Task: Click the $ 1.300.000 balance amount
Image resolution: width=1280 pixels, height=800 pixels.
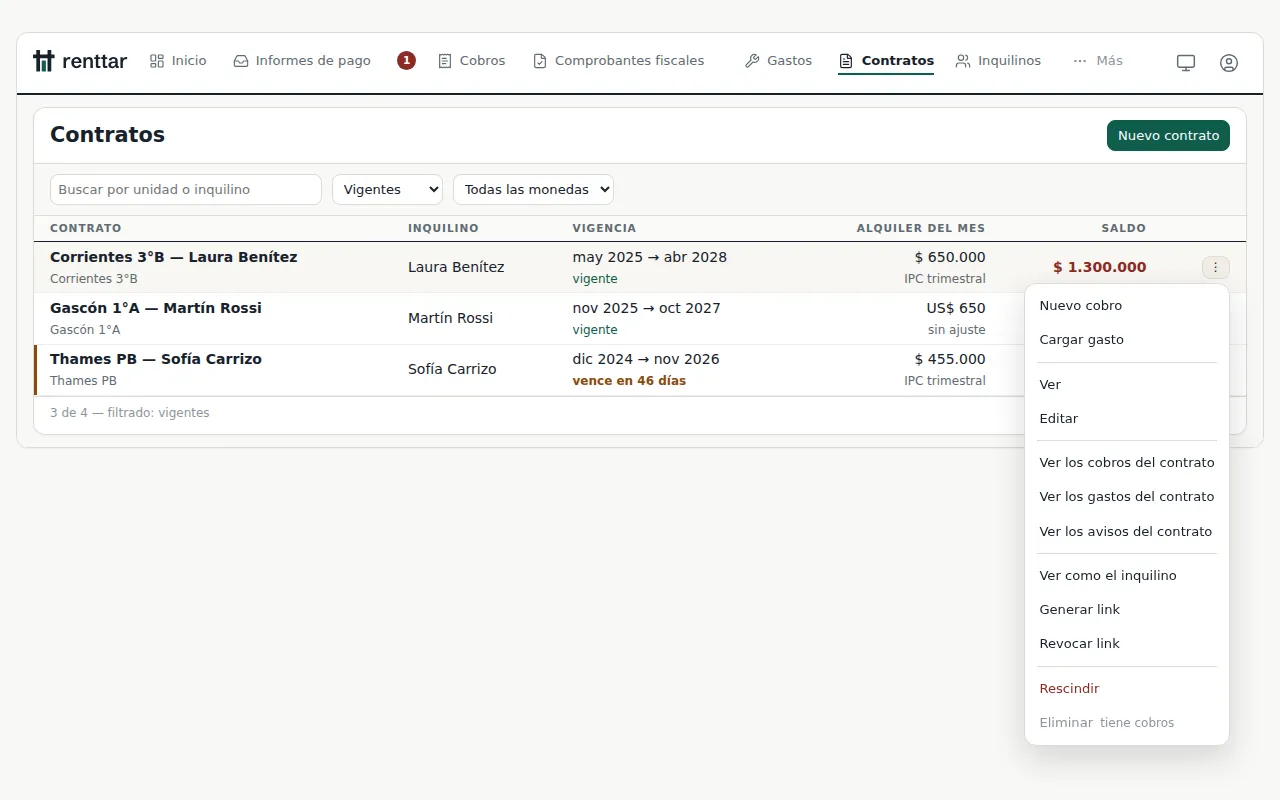Action: [x=1100, y=267]
